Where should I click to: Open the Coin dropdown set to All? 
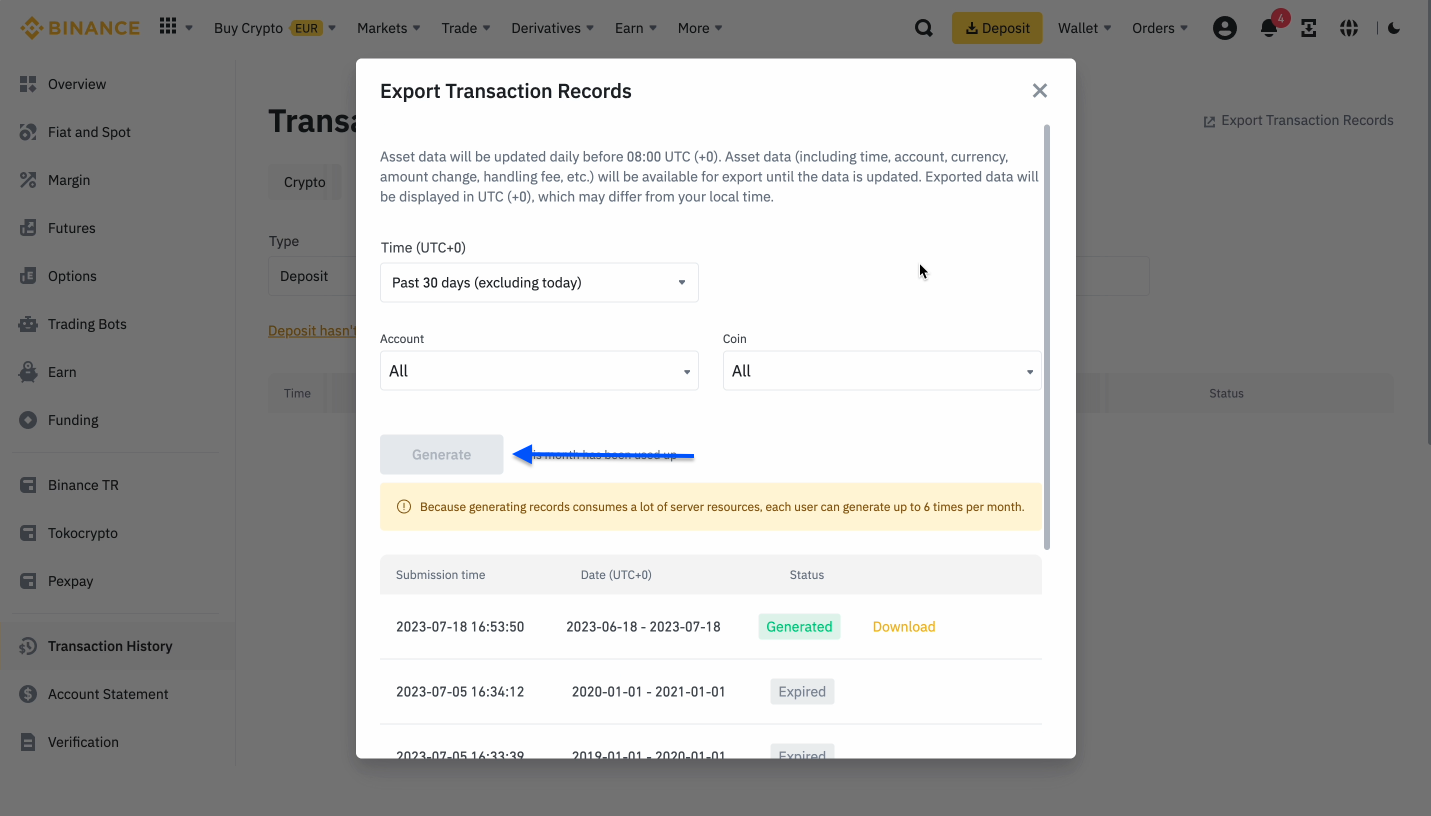click(882, 371)
